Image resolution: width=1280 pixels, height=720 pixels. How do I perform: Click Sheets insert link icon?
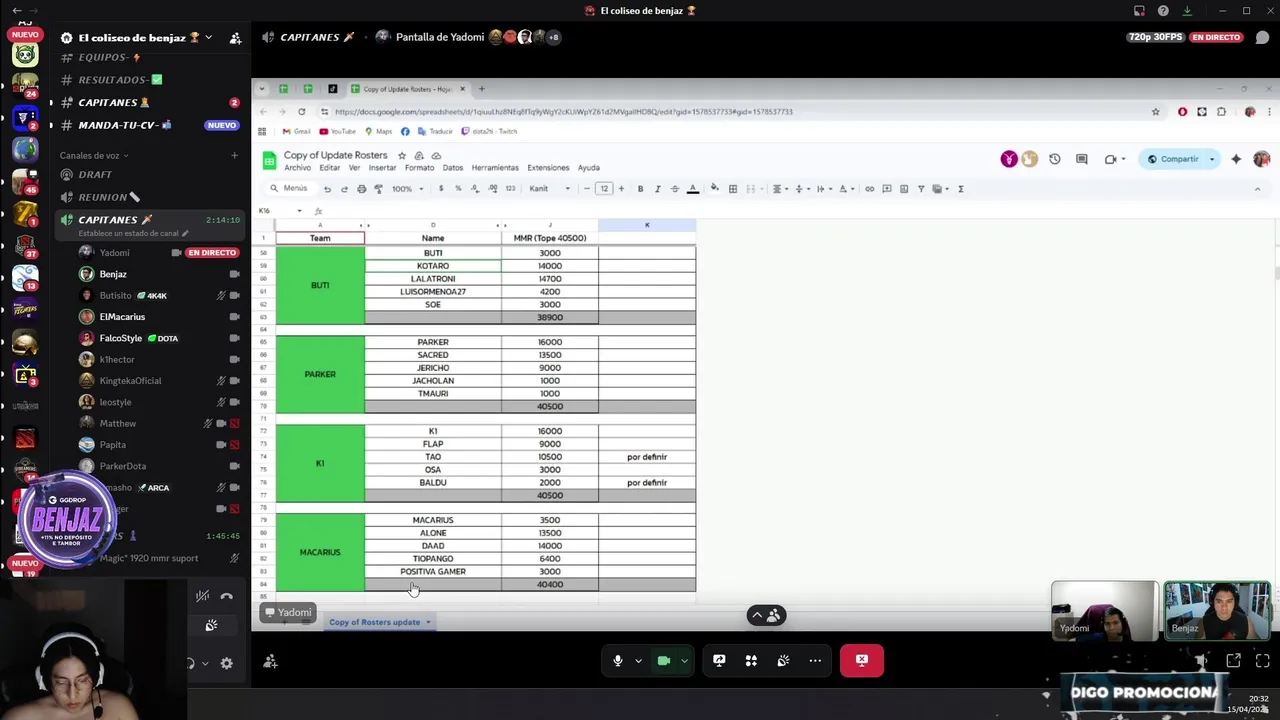point(869,189)
